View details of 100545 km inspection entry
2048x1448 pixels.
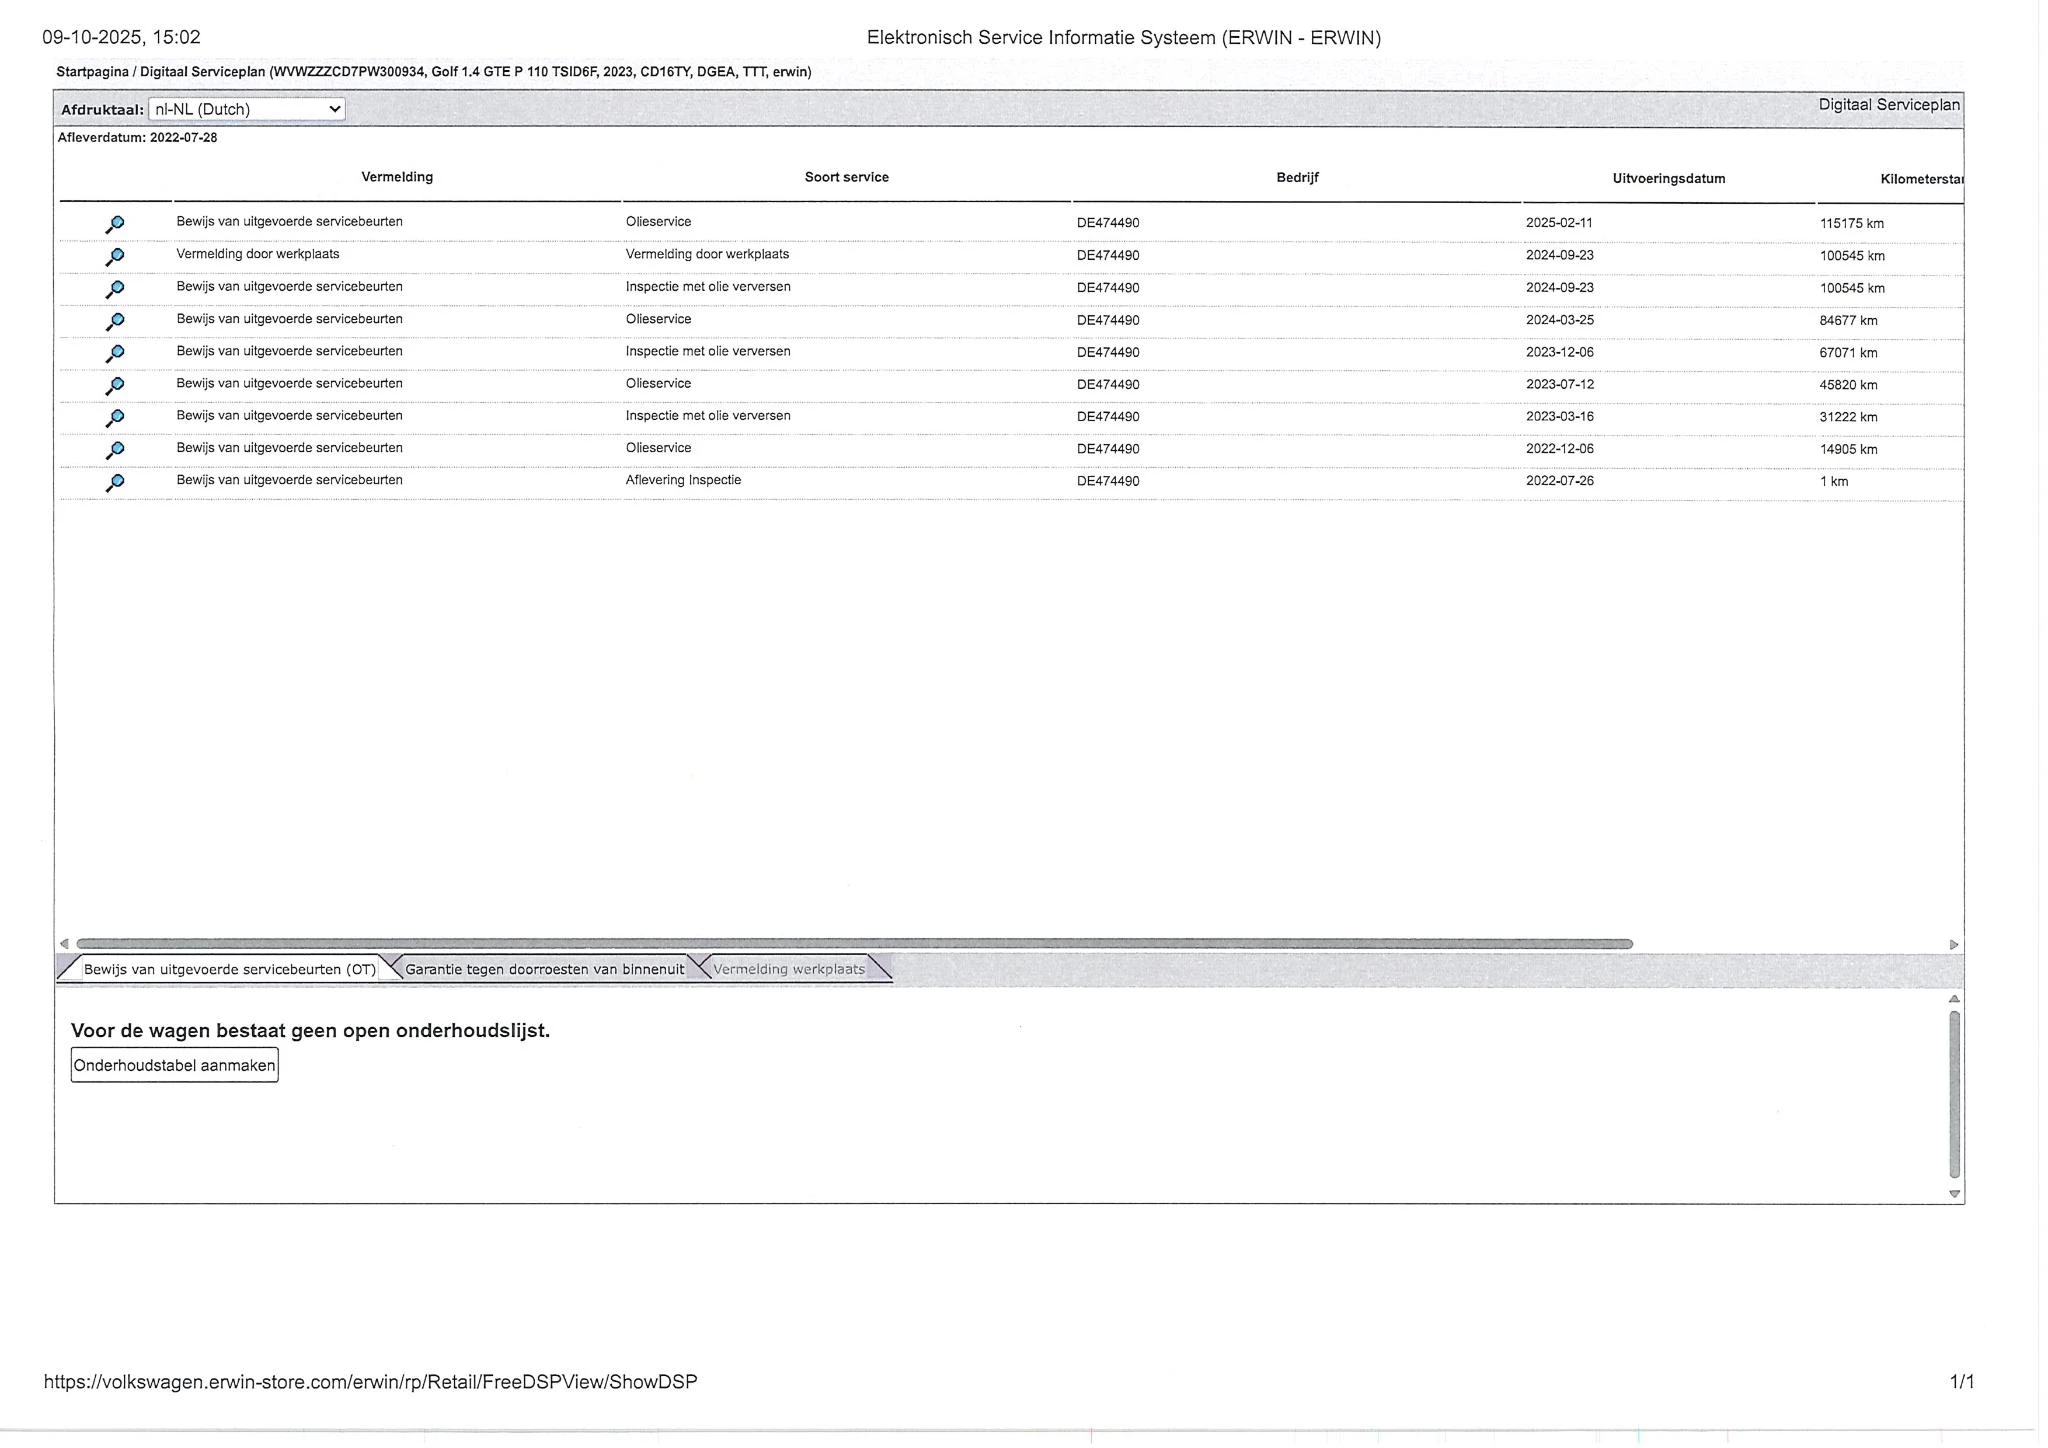click(x=115, y=289)
